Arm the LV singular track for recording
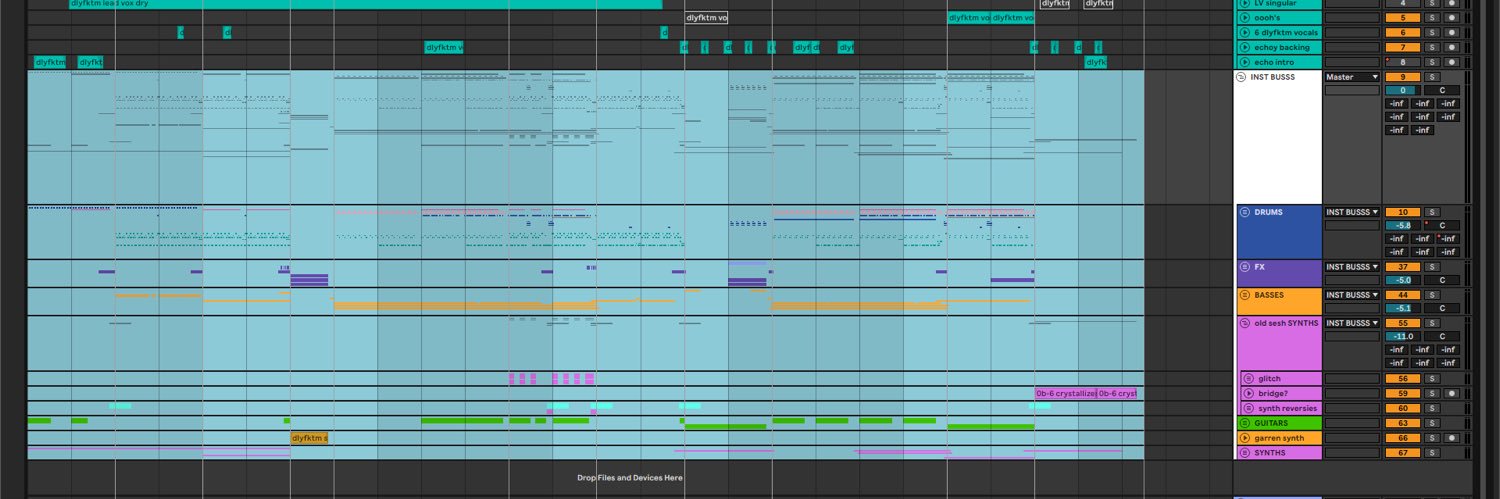This screenshot has height=499, width=1500. tap(1451, 3)
